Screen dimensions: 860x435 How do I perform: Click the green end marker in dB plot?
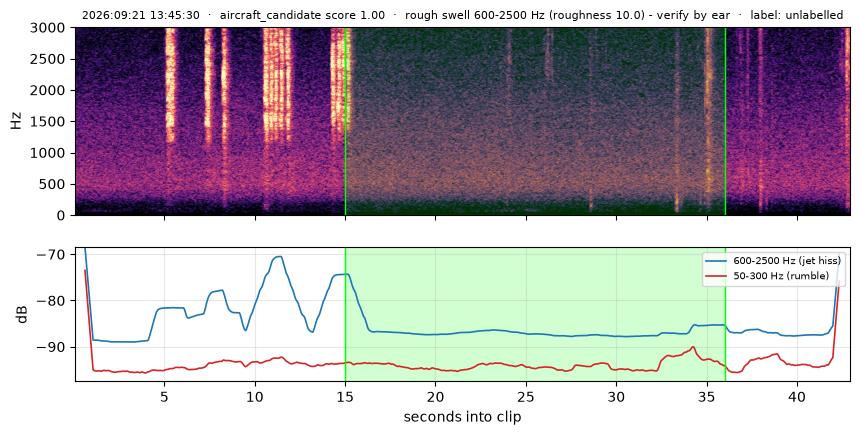pyautogui.click(x=725, y=314)
